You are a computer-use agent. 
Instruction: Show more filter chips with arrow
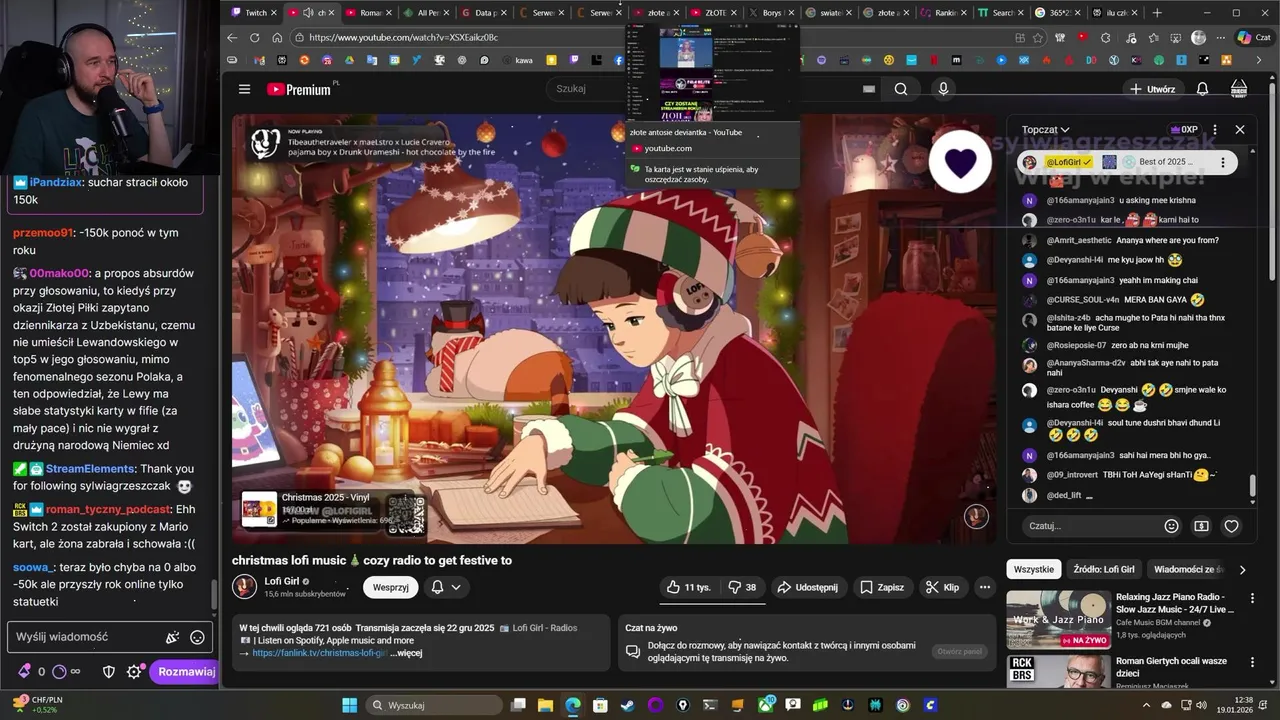[1242, 570]
